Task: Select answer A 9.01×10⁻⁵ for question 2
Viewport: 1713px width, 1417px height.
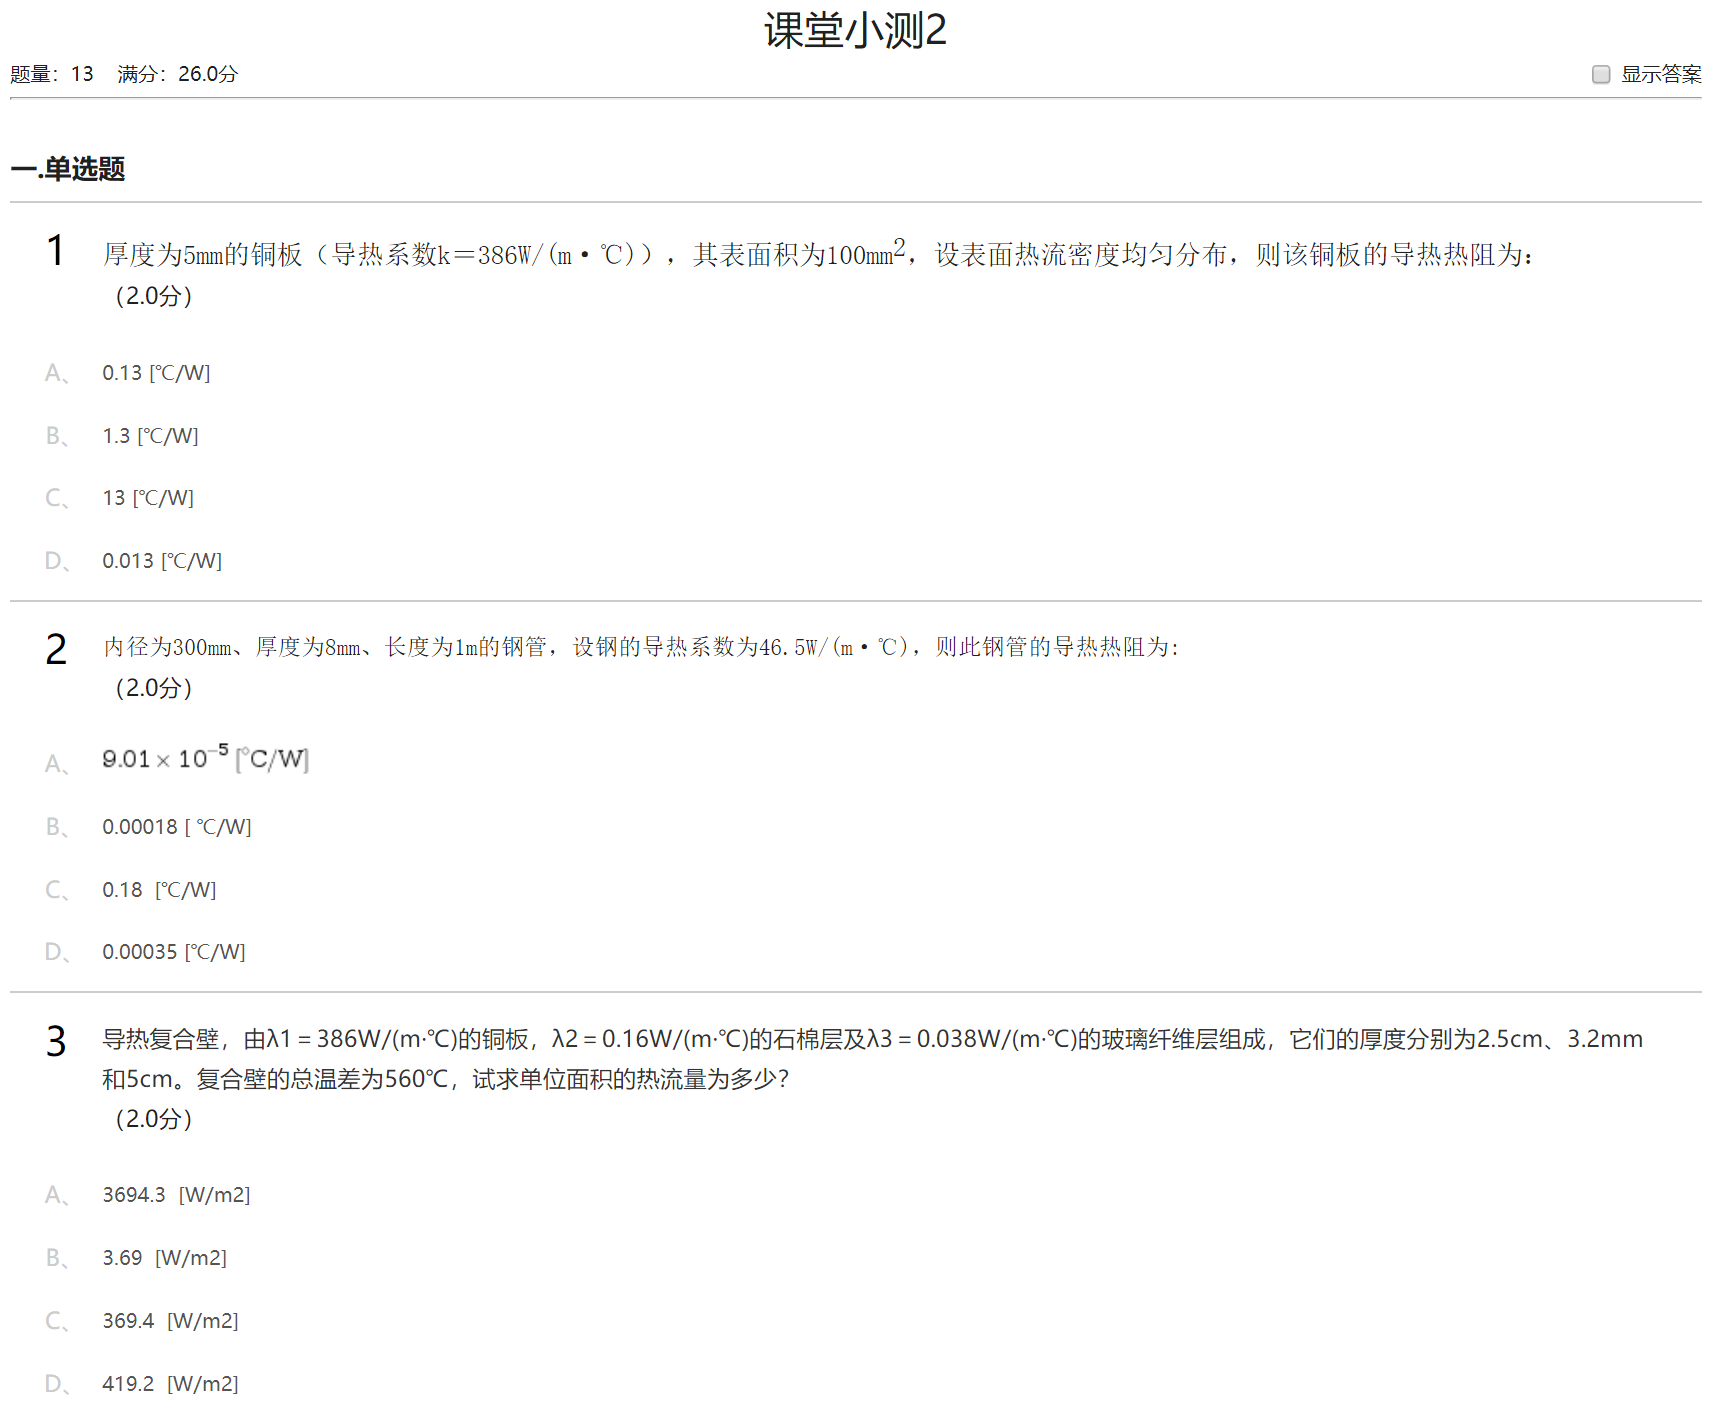Action: click(x=205, y=760)
